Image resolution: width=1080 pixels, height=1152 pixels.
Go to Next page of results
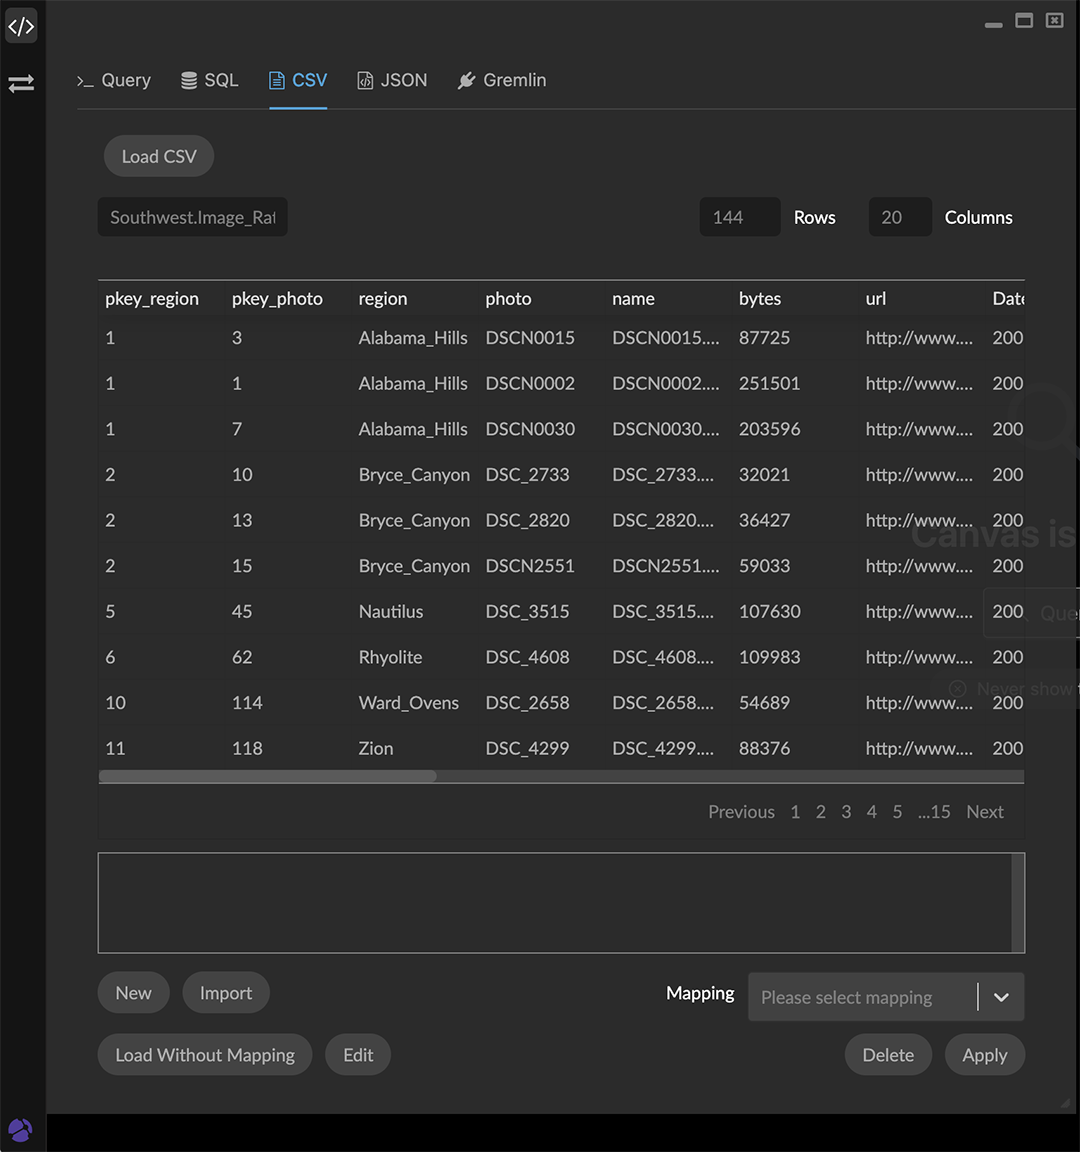(984, 812)
